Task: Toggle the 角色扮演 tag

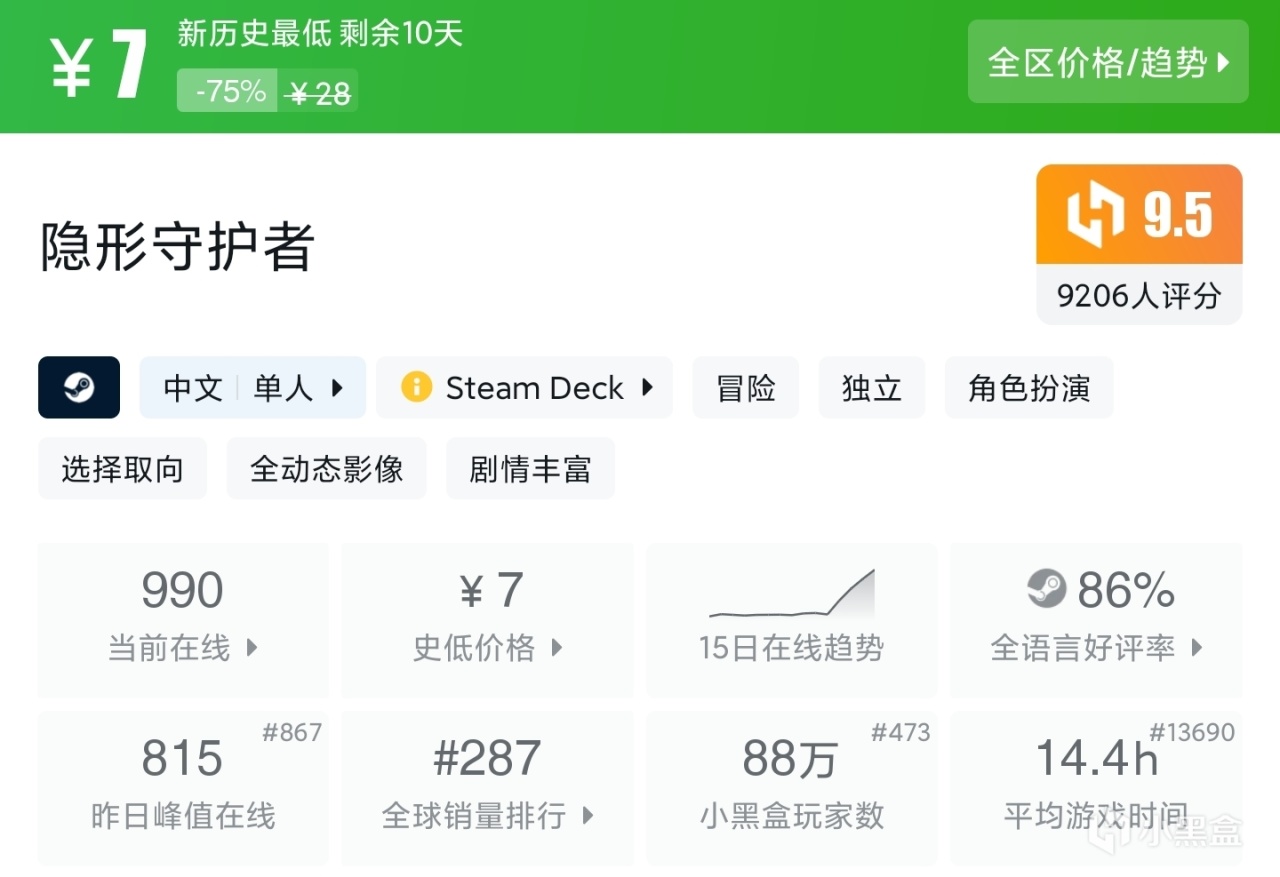Action: coord(1028,387)
